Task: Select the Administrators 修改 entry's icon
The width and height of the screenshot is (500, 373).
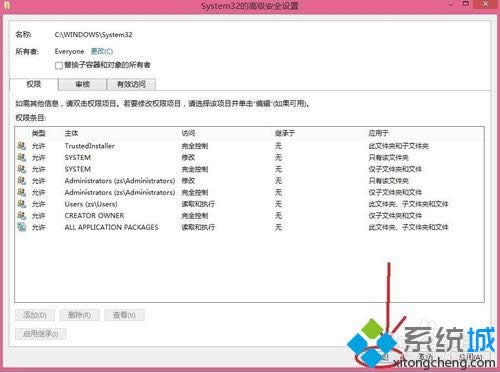Action: click(22, 181)
